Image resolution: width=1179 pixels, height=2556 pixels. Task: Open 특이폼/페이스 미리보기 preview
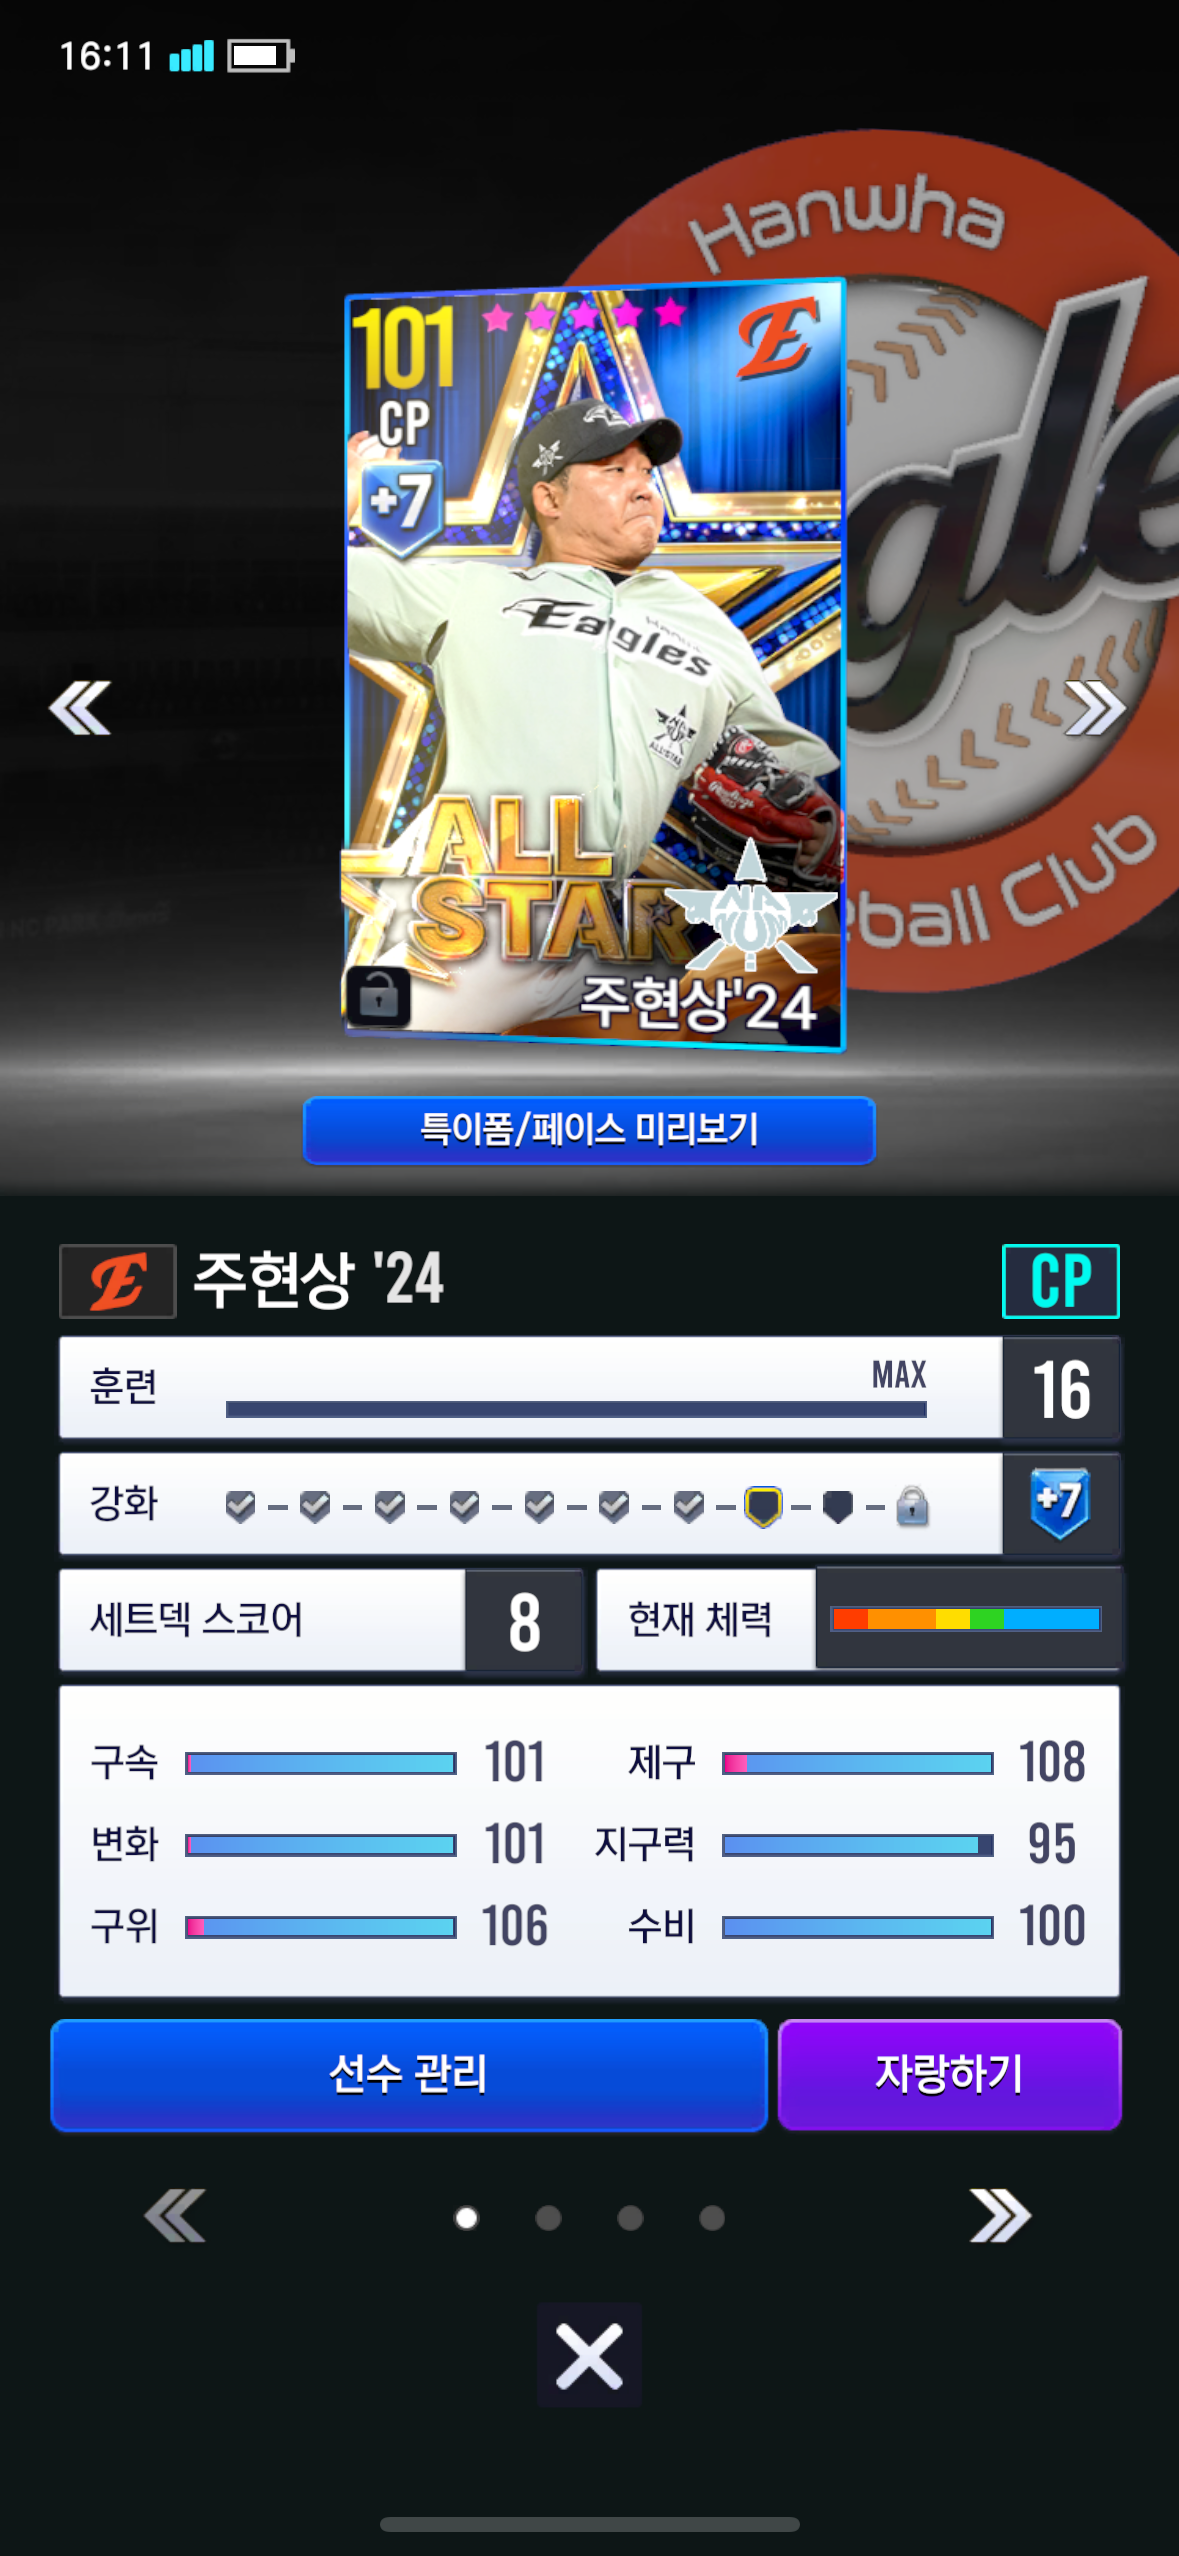589,1130
